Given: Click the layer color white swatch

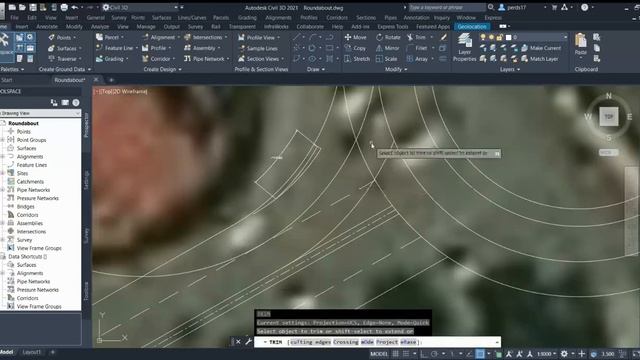Looking at the screenshot, I should (509, 37).
